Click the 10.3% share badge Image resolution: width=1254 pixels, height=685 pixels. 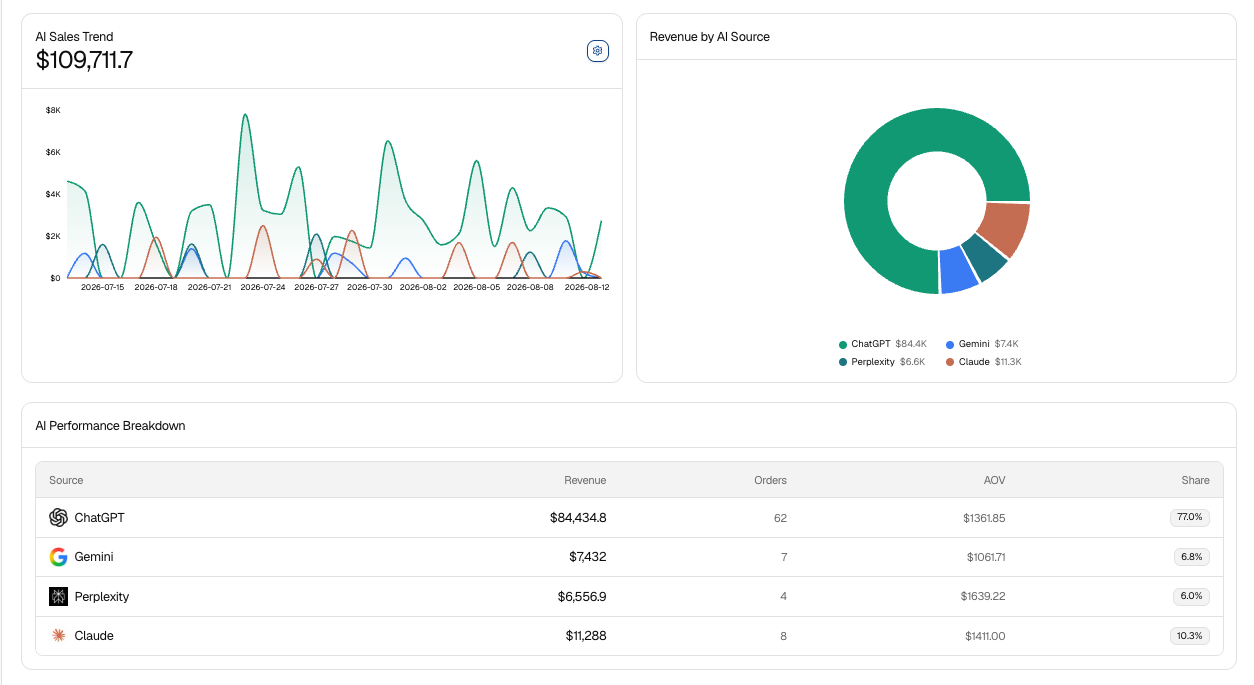(1190, 636)
